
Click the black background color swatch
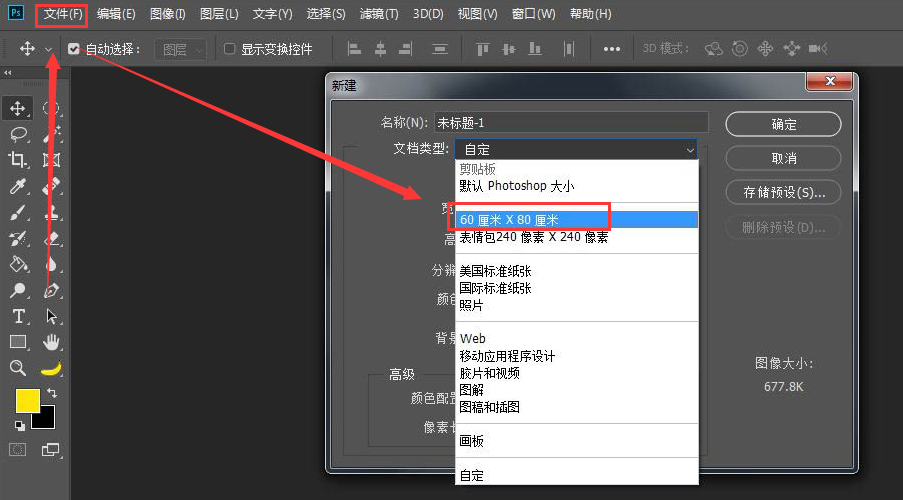(x=47, y=419)
